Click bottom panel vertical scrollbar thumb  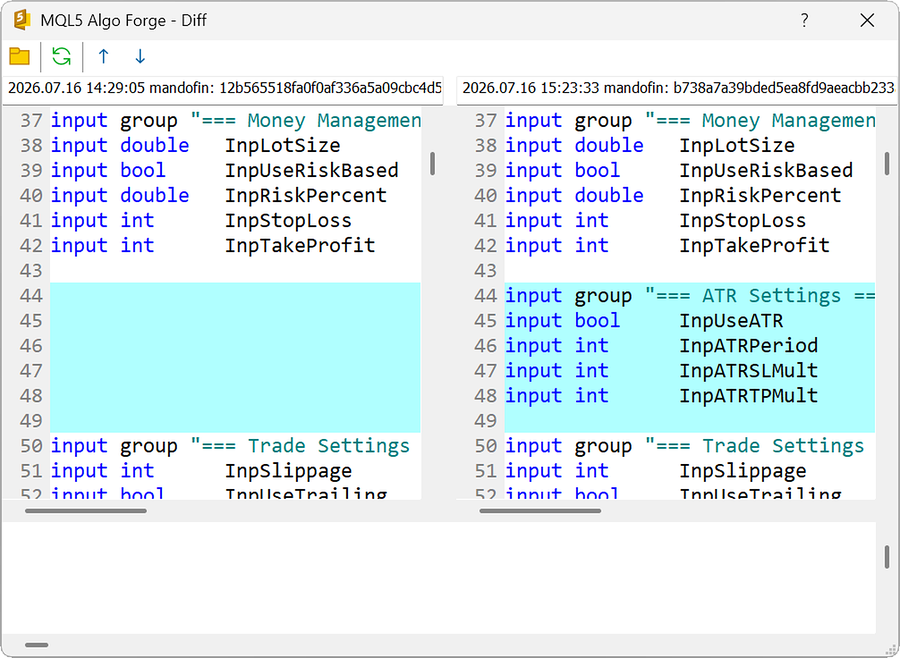(x=887, y=557)
